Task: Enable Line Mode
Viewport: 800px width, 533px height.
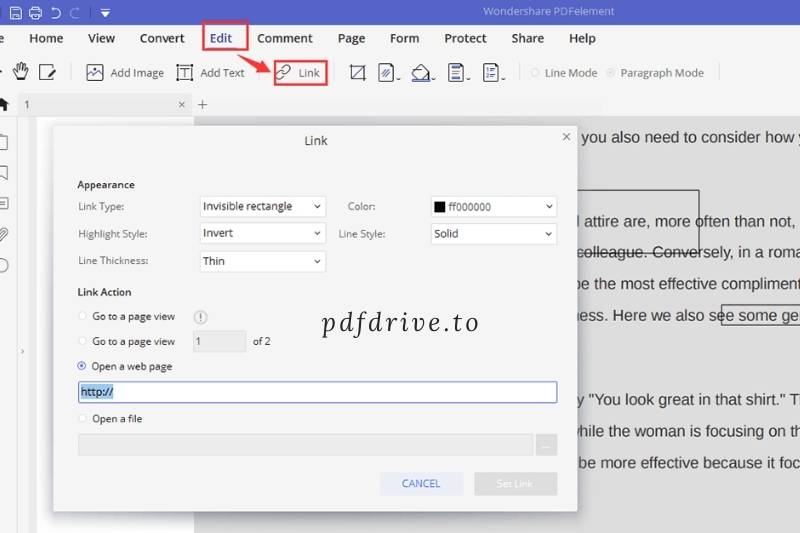Action: (564, 73)
